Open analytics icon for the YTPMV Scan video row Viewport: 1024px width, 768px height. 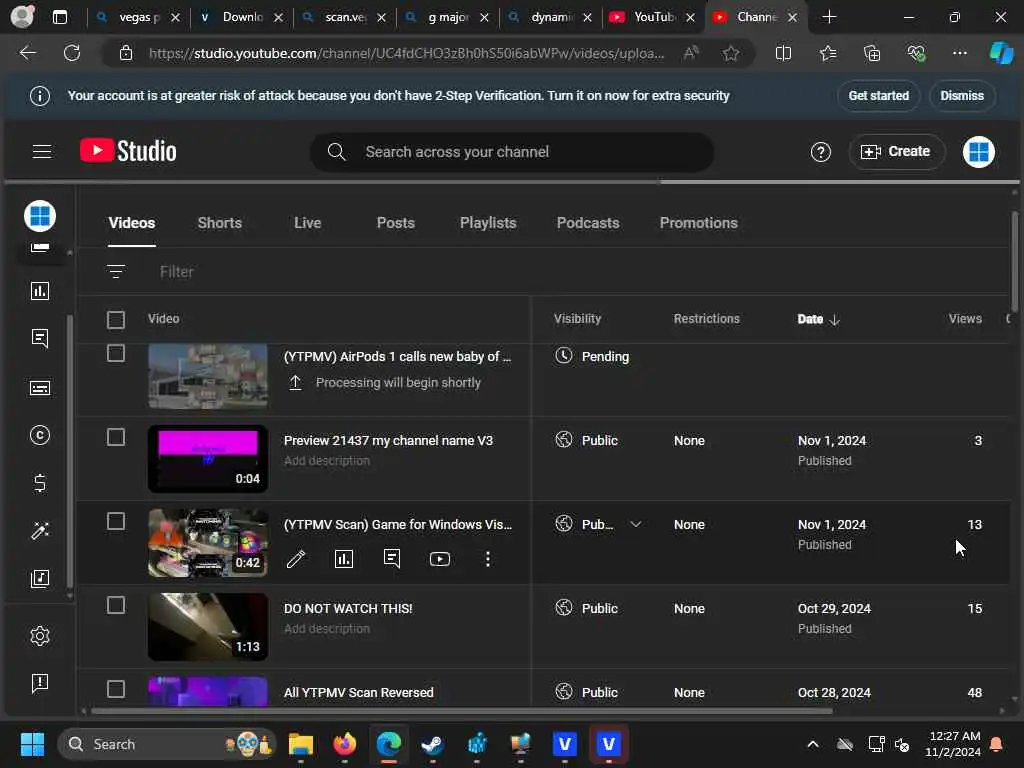click(344, 559)
